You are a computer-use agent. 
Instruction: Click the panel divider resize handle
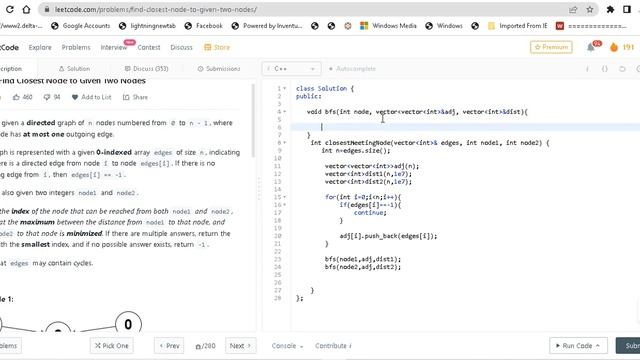[x=259, y=189]
